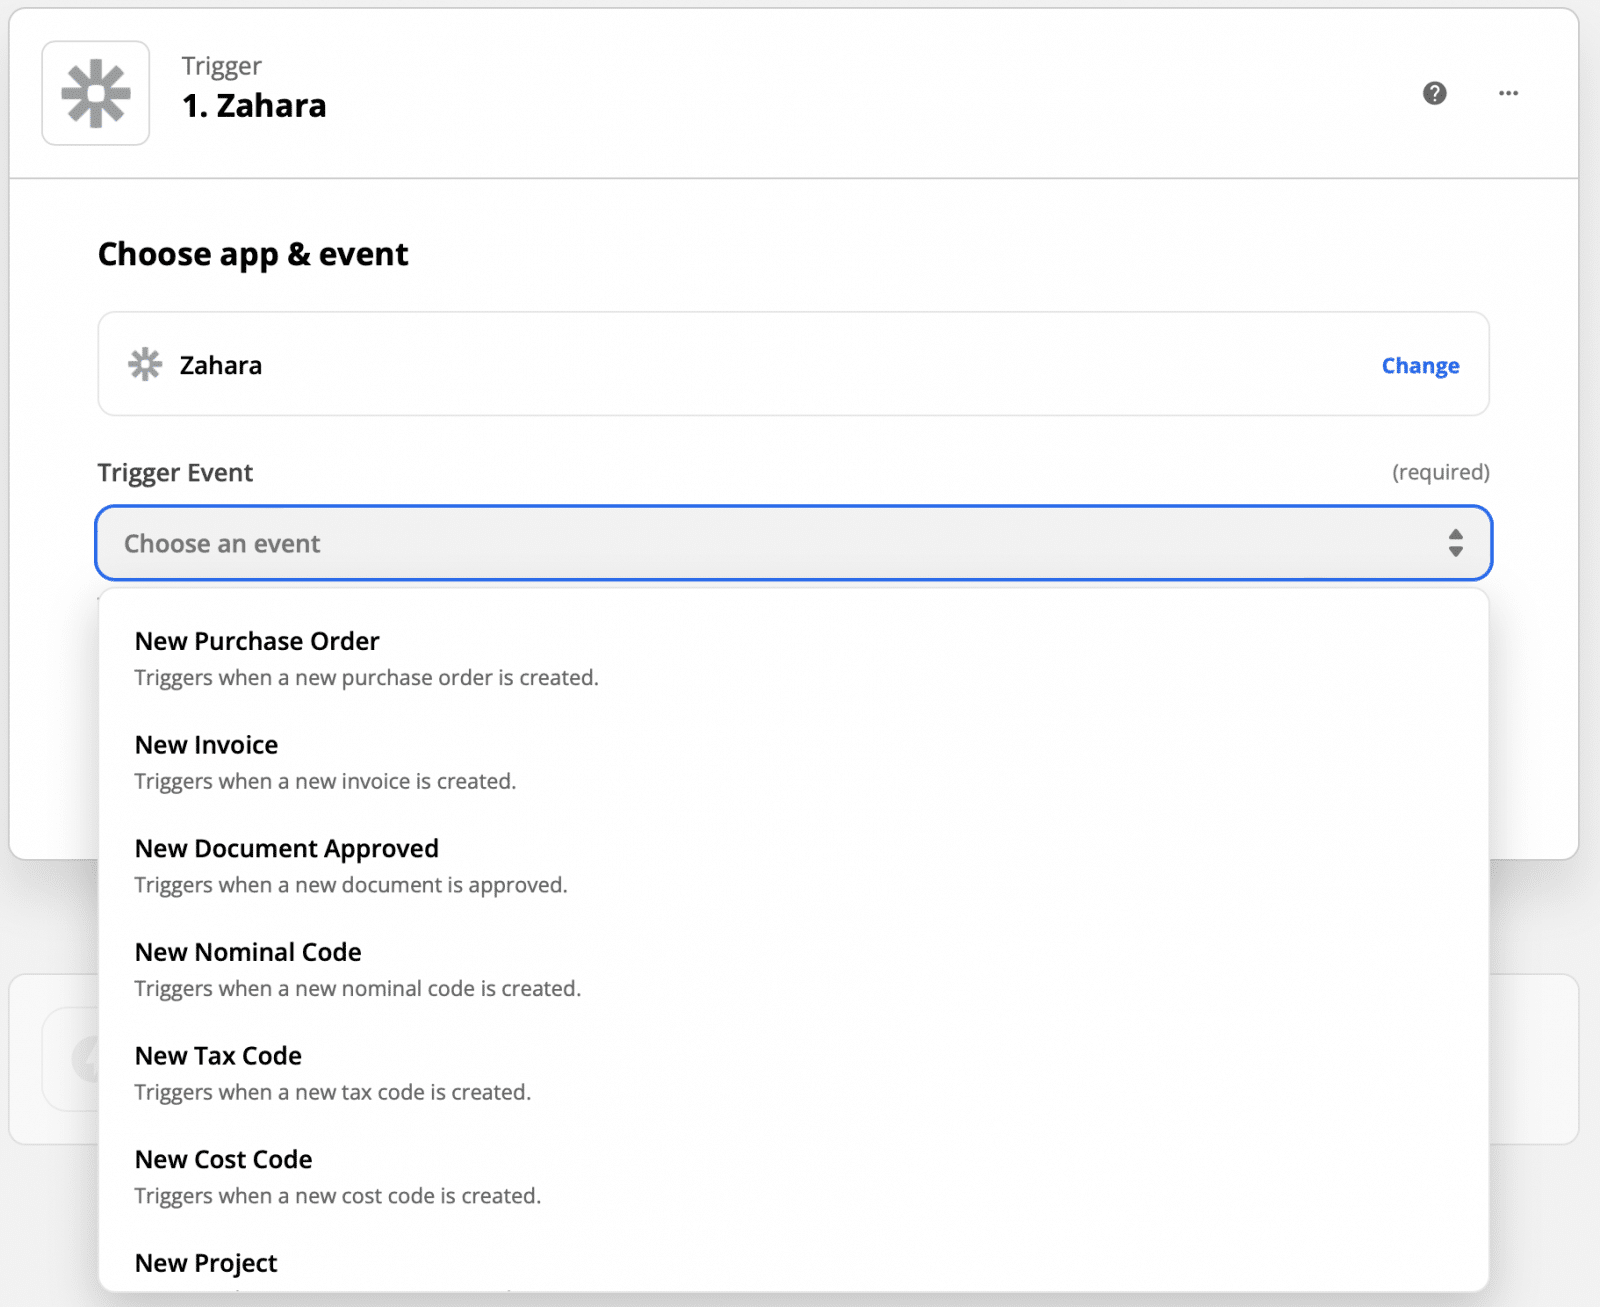Select the New Purchase Order event

point(793,658)
